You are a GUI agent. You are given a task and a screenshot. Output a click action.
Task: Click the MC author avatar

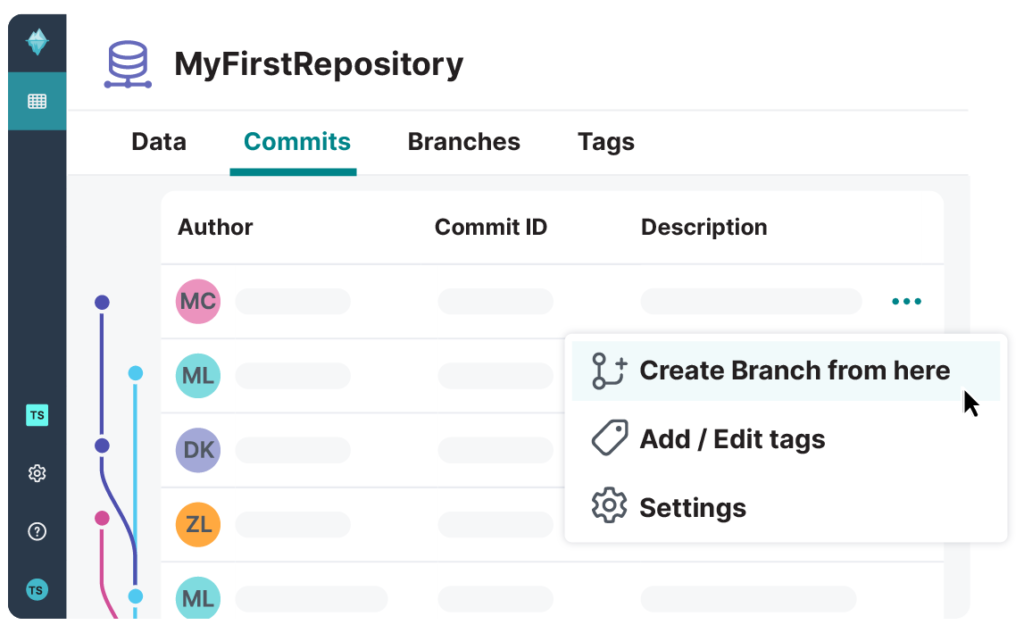(x=198, y=301)
